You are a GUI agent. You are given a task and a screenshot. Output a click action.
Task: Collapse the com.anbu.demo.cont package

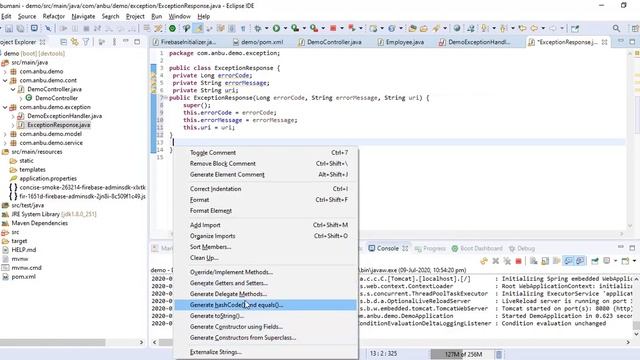pos(5,80)
